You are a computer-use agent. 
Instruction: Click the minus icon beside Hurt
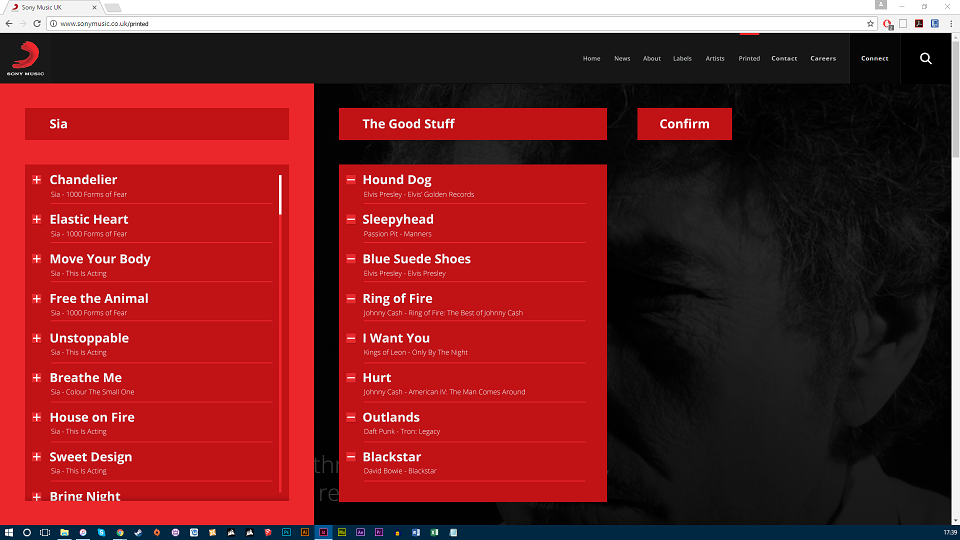pyautogui.click(x=351, y=378)
